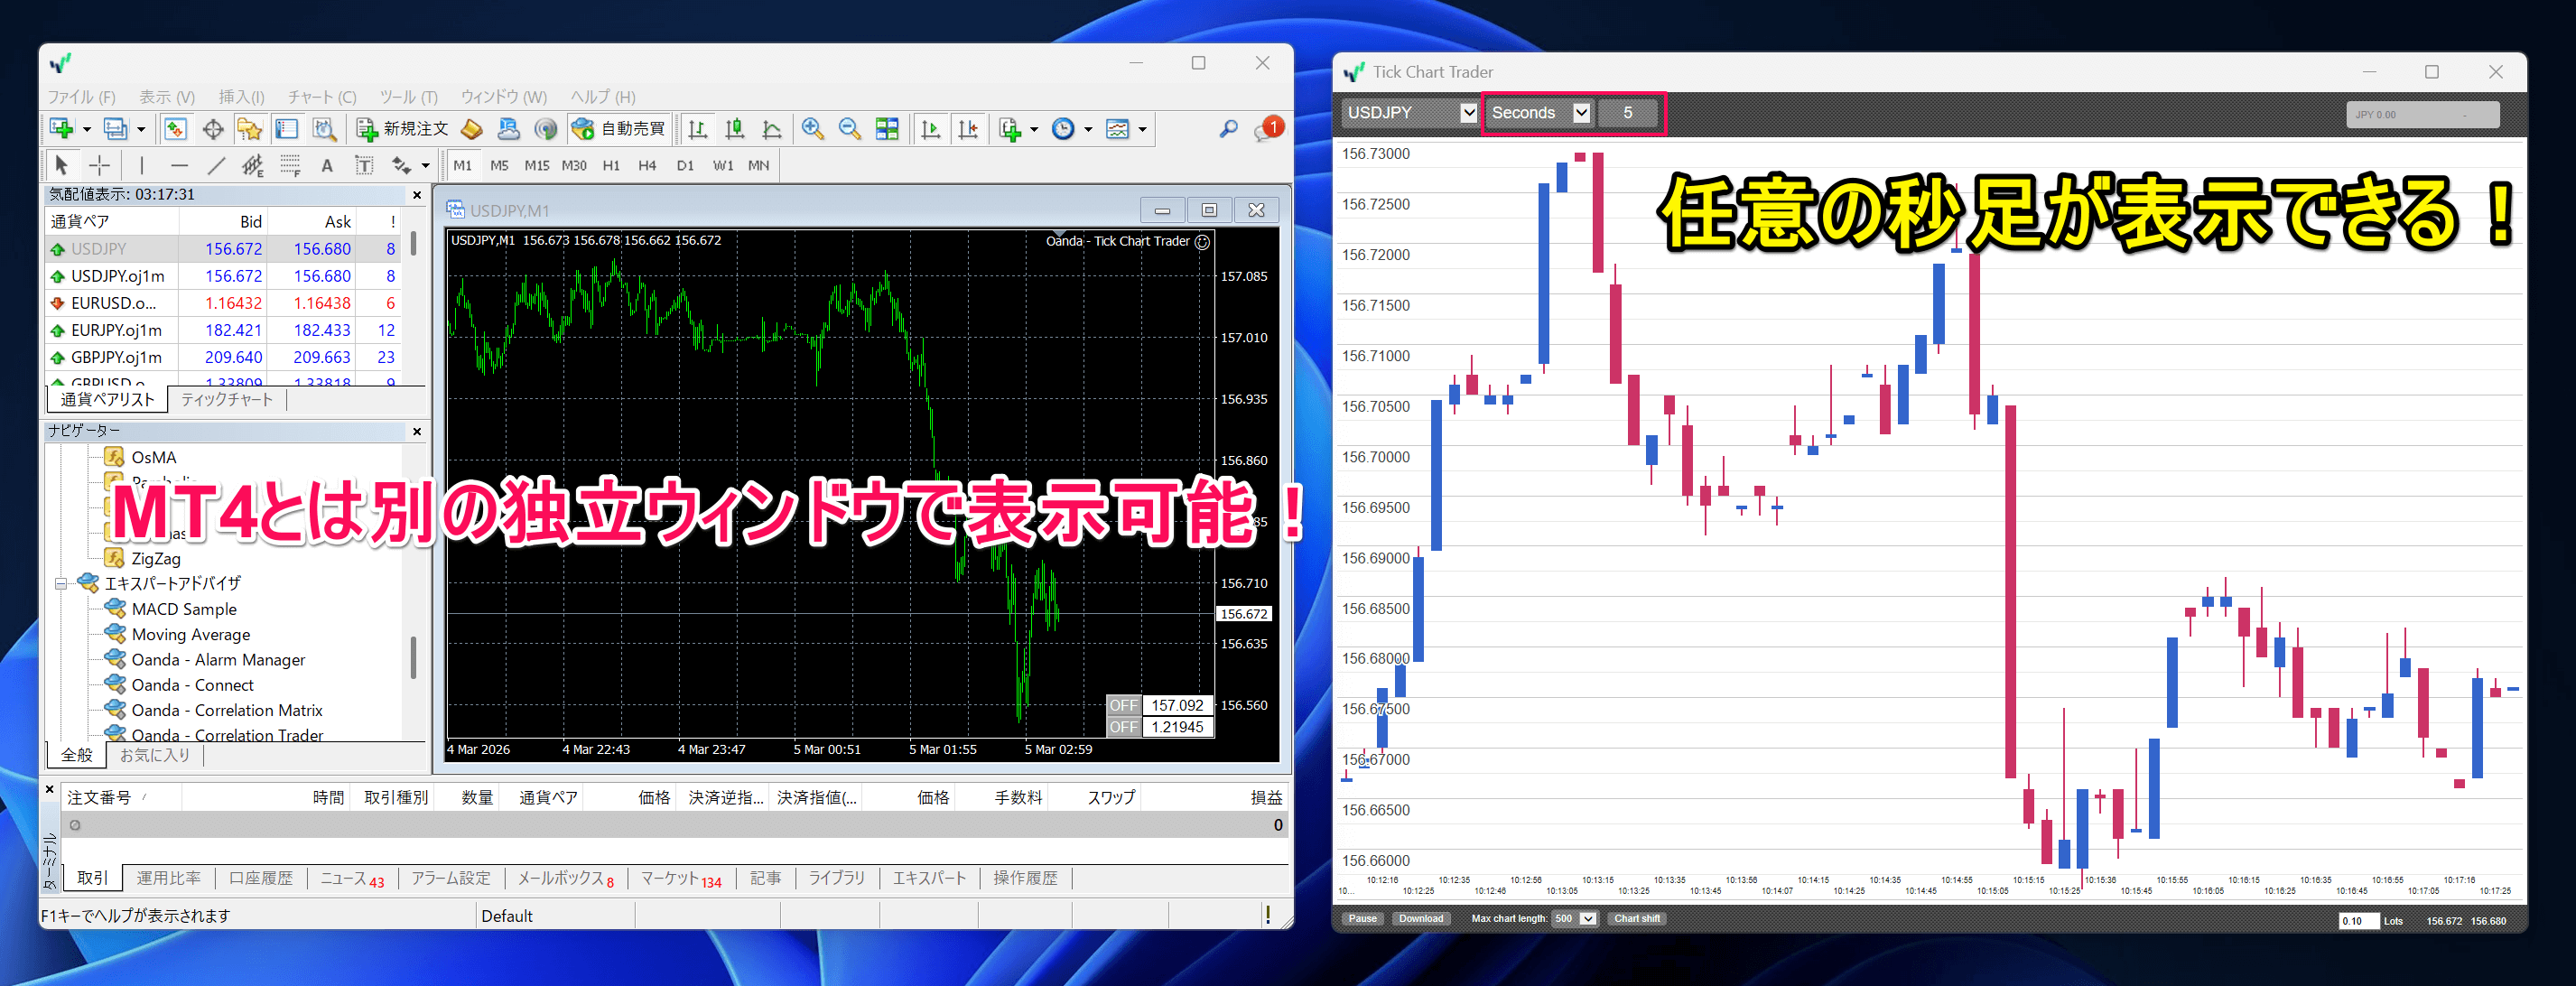Open the チャート (C) menu

[321, 97]
